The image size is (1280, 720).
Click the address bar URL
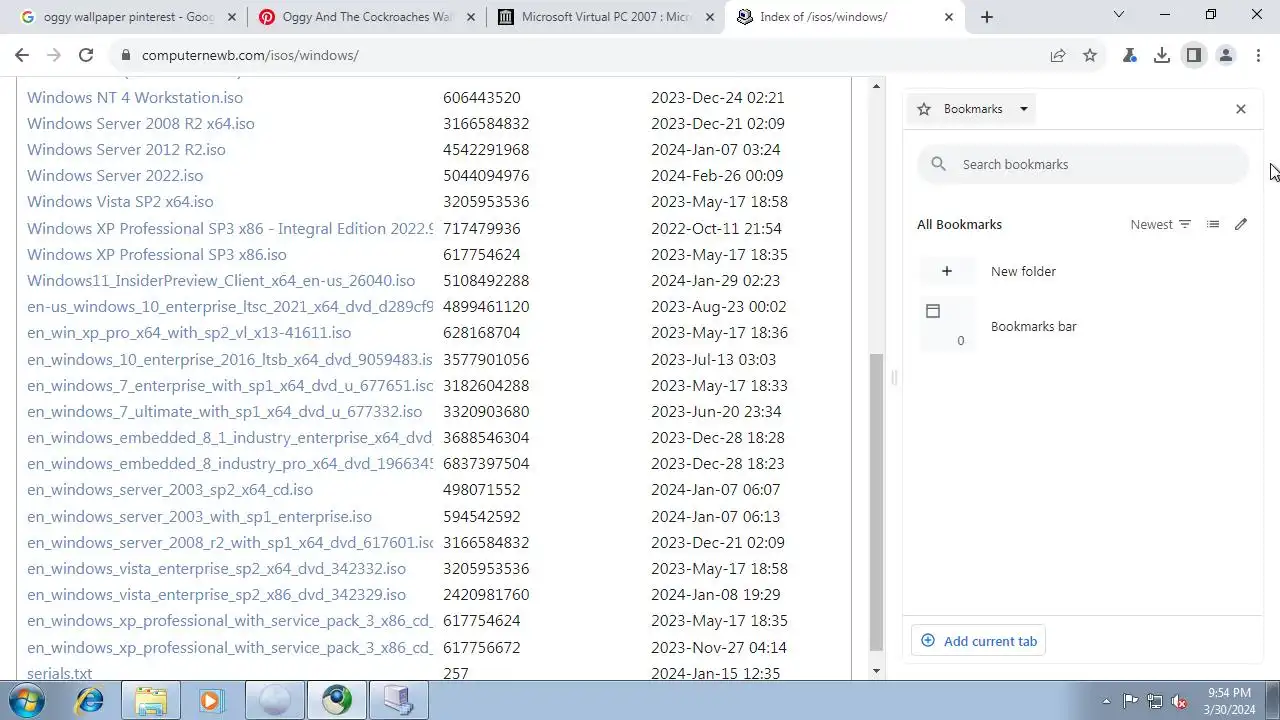click(x=250, y=55)
